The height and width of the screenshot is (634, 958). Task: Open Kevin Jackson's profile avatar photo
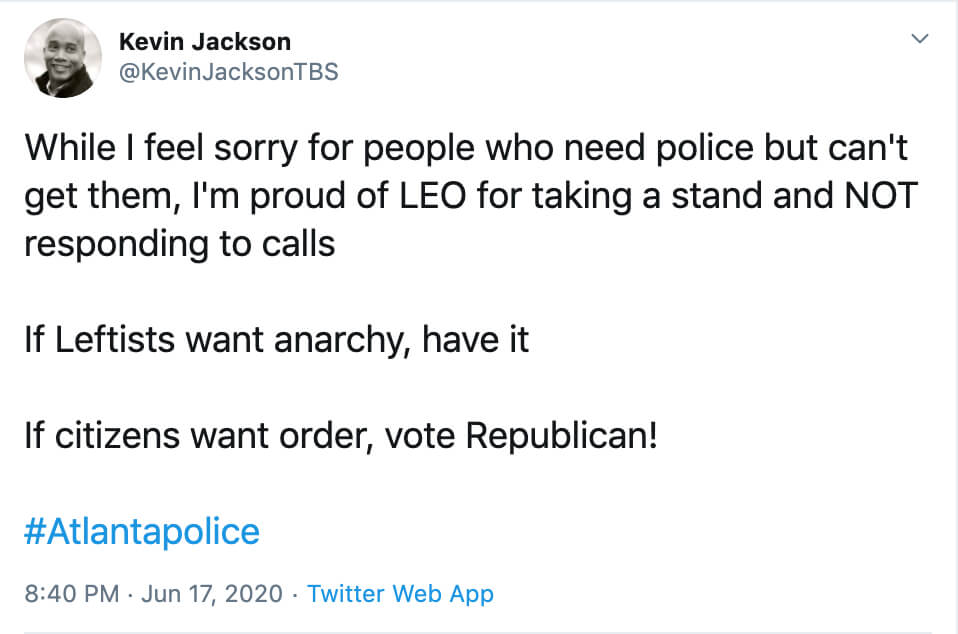tap(63, 58)
